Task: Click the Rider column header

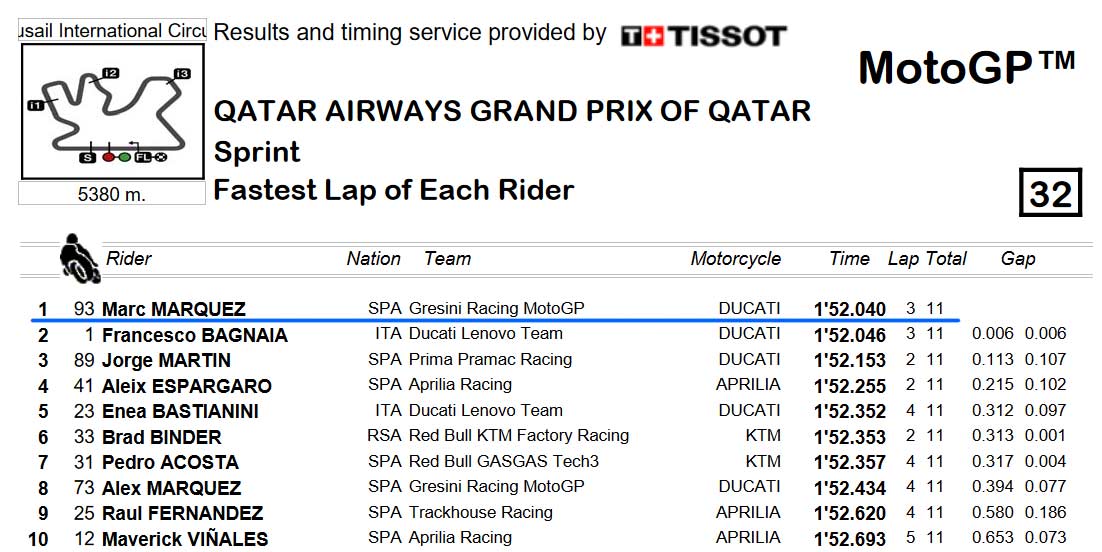Action: click(129, 259)
